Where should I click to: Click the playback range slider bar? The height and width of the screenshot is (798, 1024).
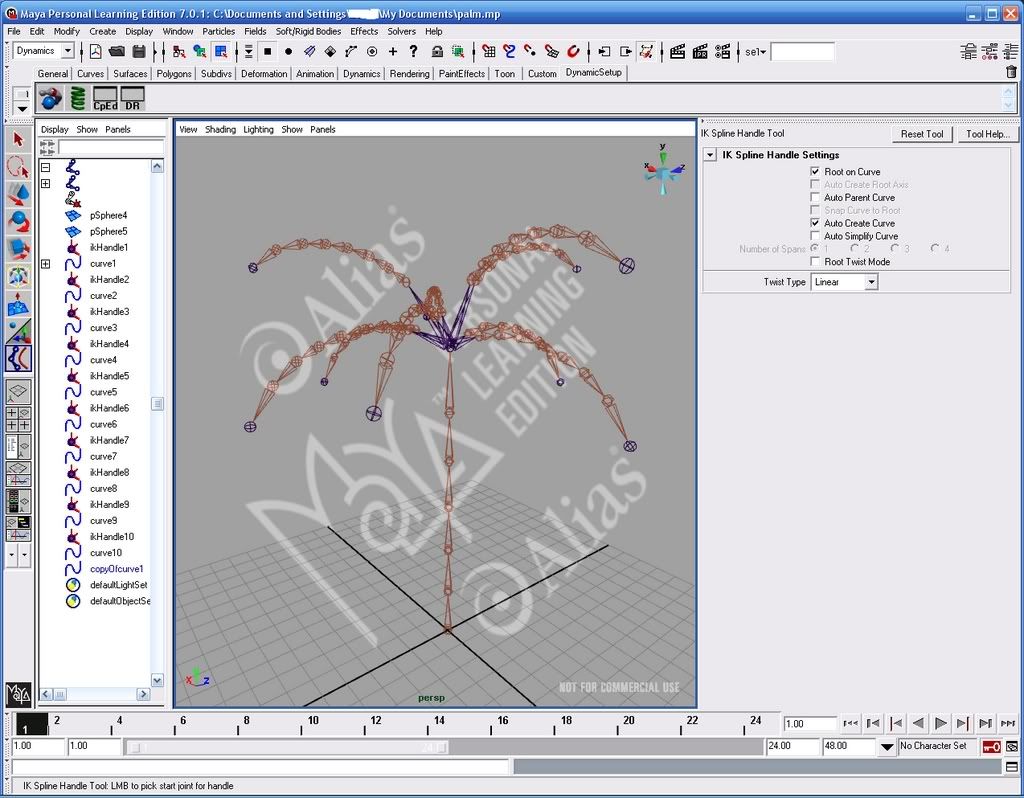(x=286, y=747)
